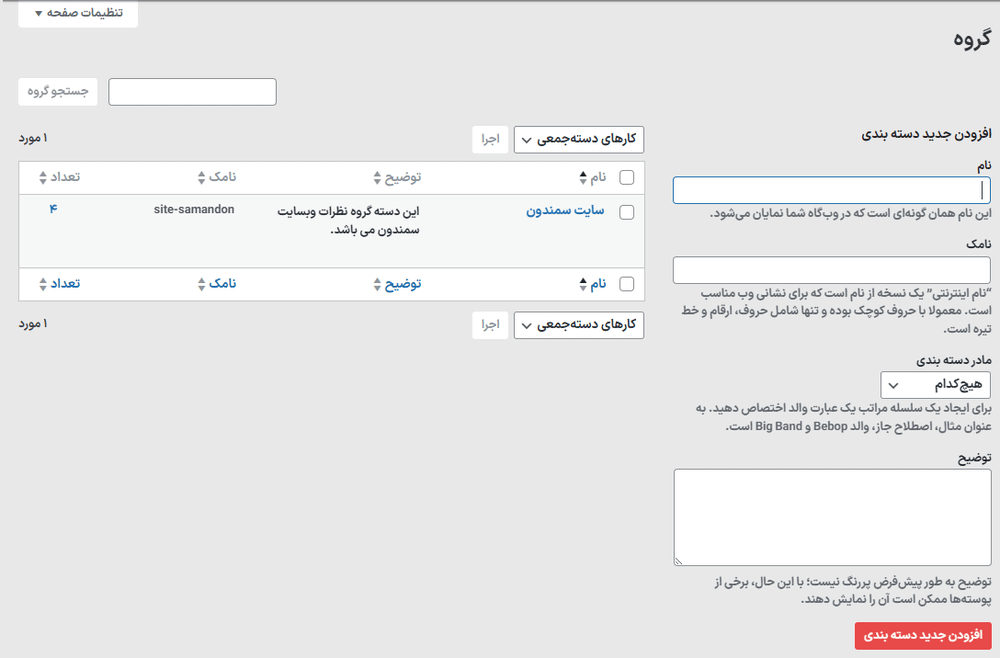Focus the نامک slug input field
The image size is (1000, 658).
(831, 270)
